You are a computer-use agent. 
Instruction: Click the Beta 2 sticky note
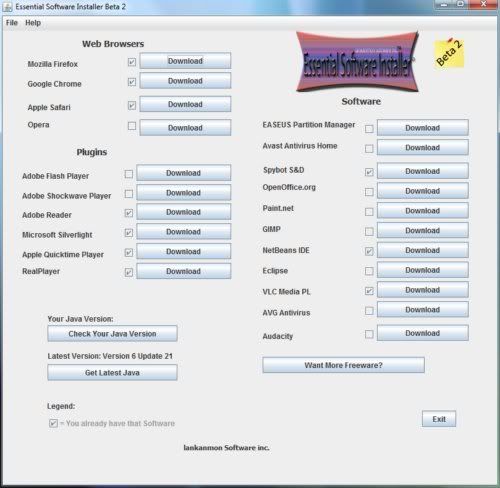[x=449, y=53]
